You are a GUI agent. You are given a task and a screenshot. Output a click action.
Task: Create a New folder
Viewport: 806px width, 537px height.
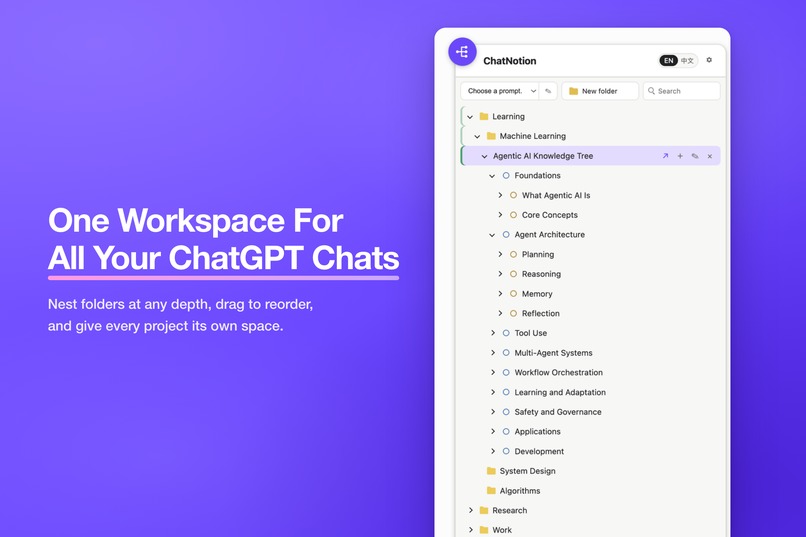(x=600, y=91)
